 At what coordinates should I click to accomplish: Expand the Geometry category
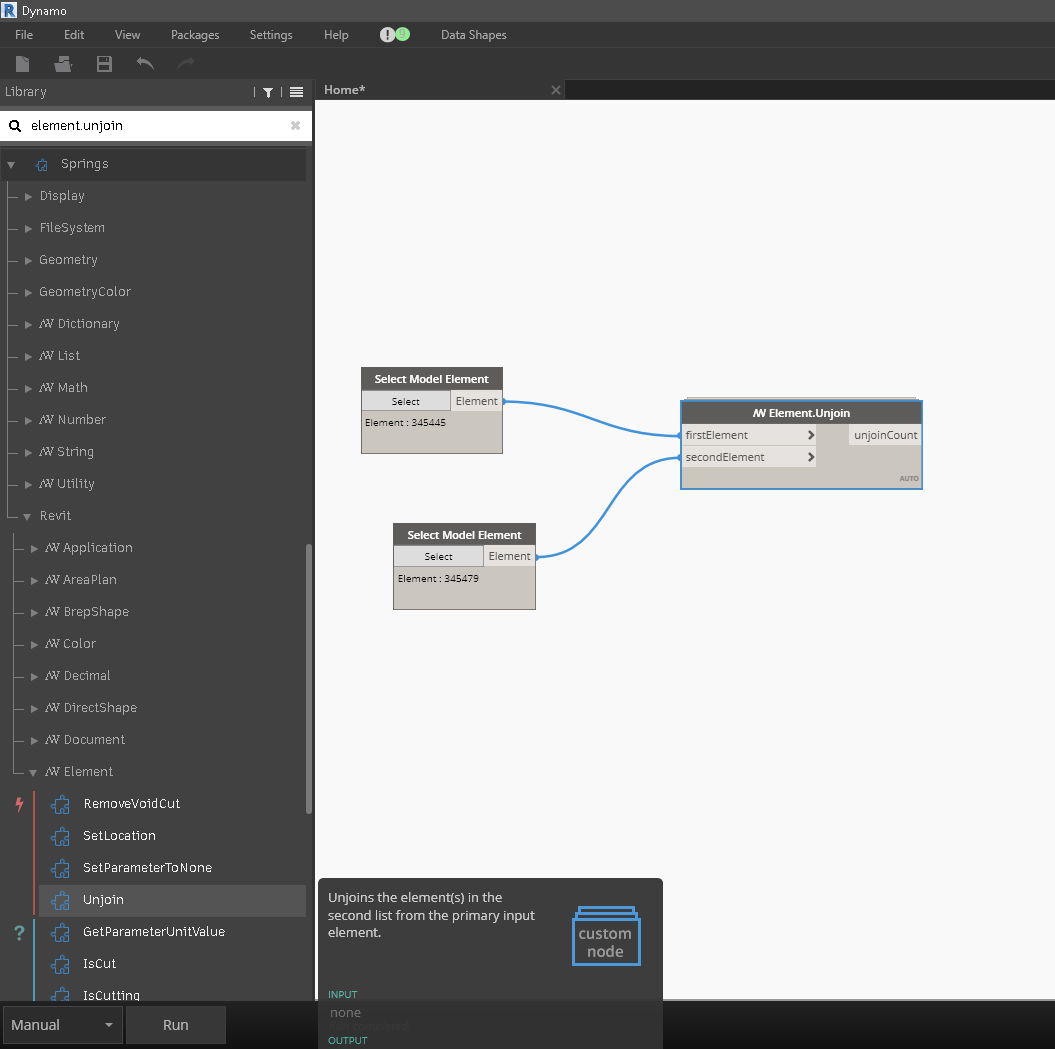[28, 260]
